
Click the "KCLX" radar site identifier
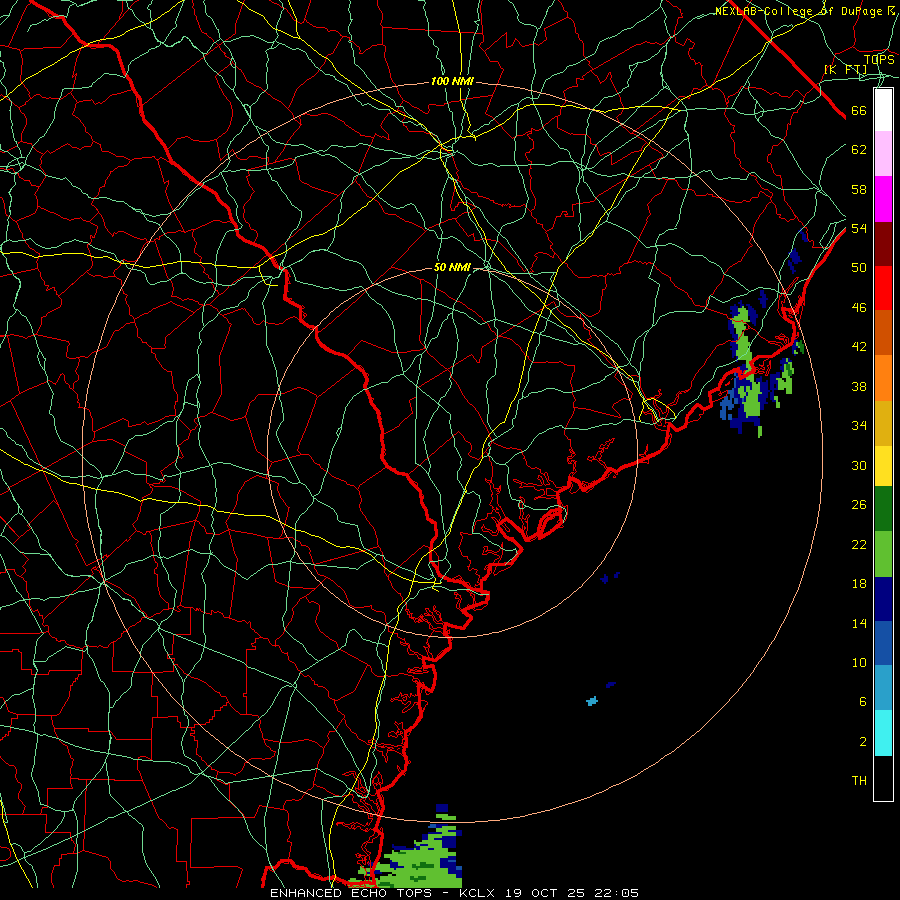click(x=479, y=893)
